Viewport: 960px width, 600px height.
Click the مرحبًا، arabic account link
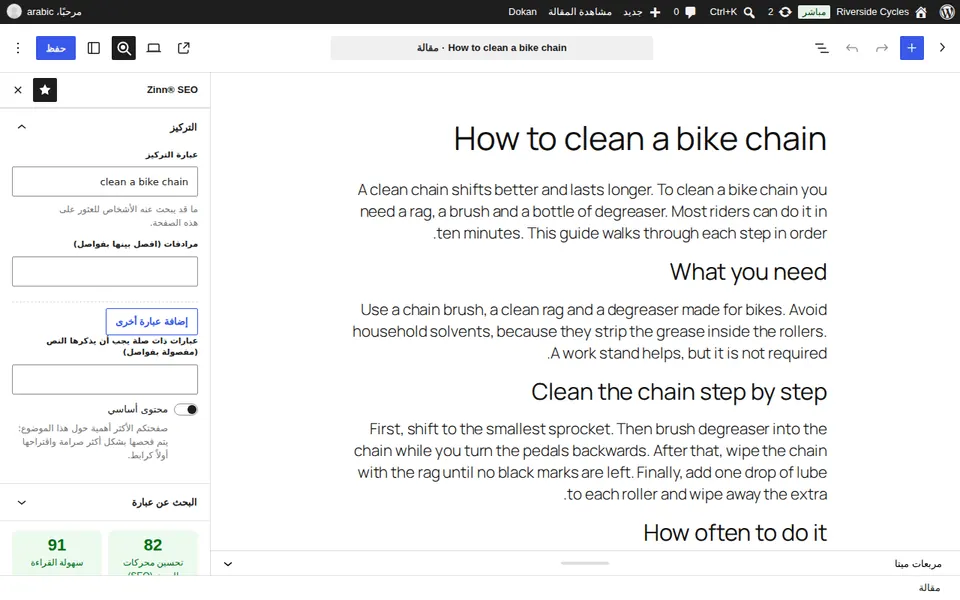point(54,12)
